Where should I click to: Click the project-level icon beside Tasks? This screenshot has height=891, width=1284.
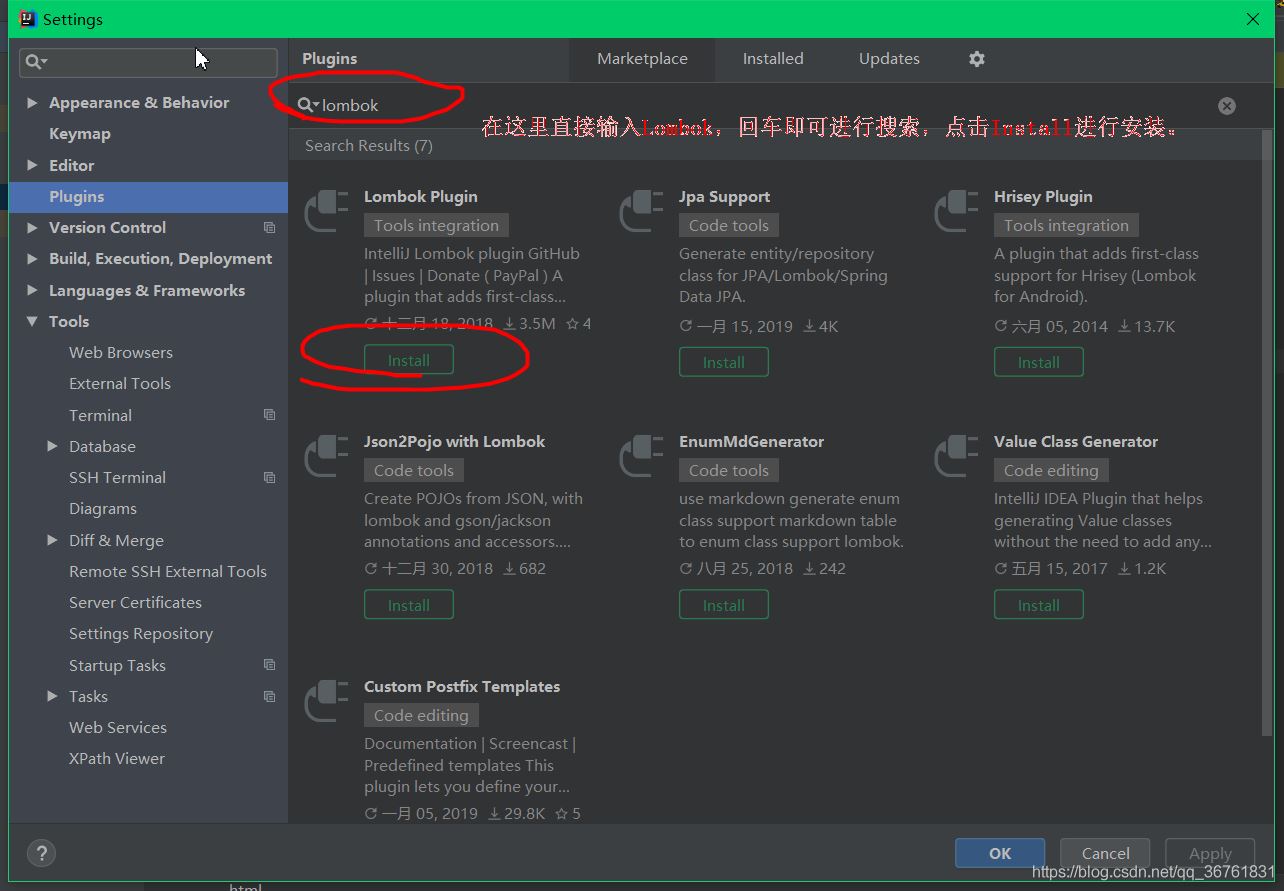click(269, 696)
